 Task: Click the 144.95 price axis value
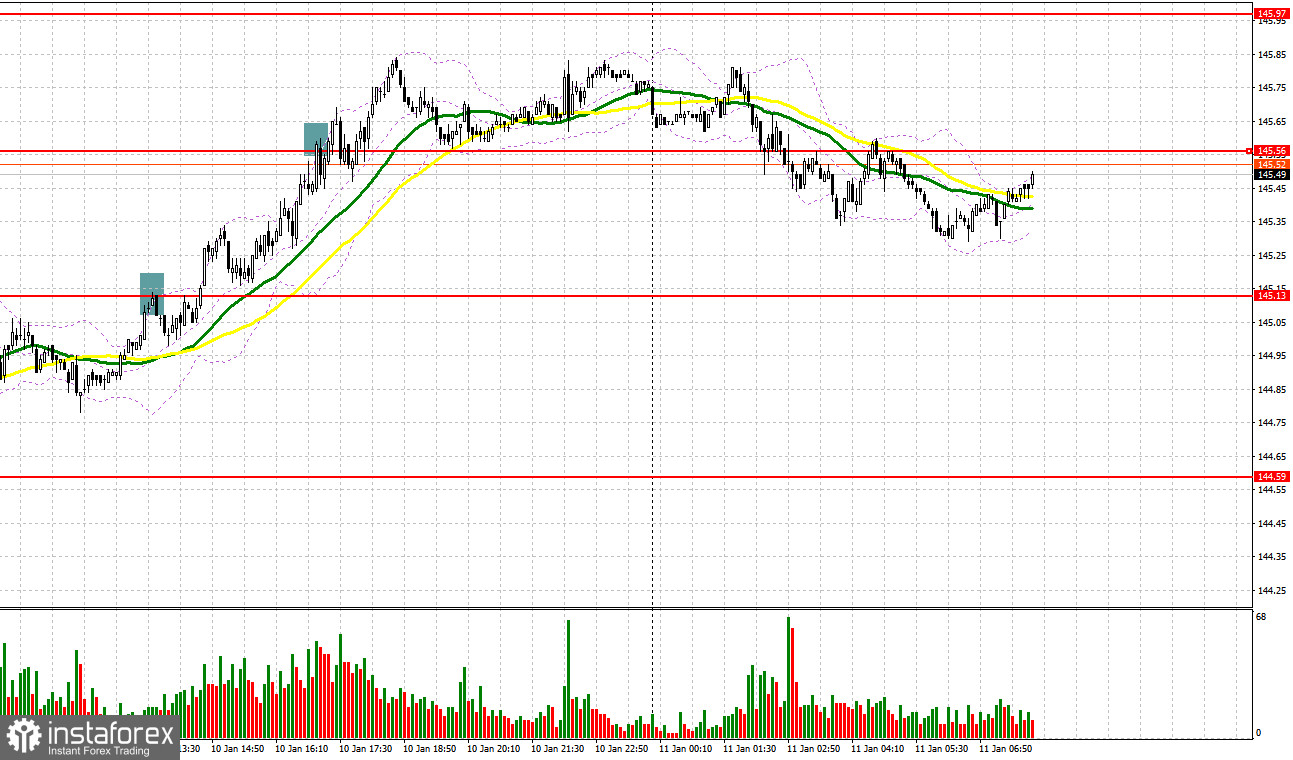click(x=1271, y=355)
